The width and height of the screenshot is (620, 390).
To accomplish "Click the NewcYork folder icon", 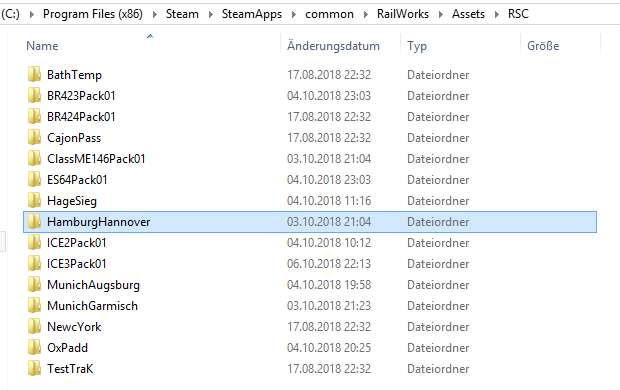I will click(x=34, y=326).
